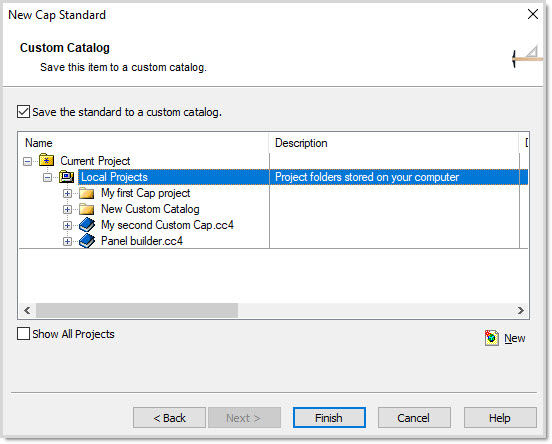The width and height of the screenshot is (552, 444).
Task: Click the Finish button
Action: tap(329, 418)
